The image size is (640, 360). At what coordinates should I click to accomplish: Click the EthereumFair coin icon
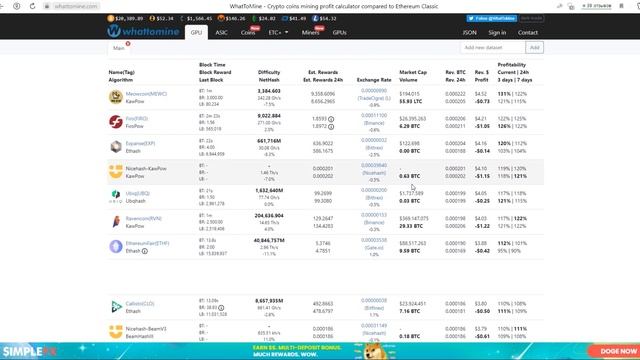pos(116,247)
